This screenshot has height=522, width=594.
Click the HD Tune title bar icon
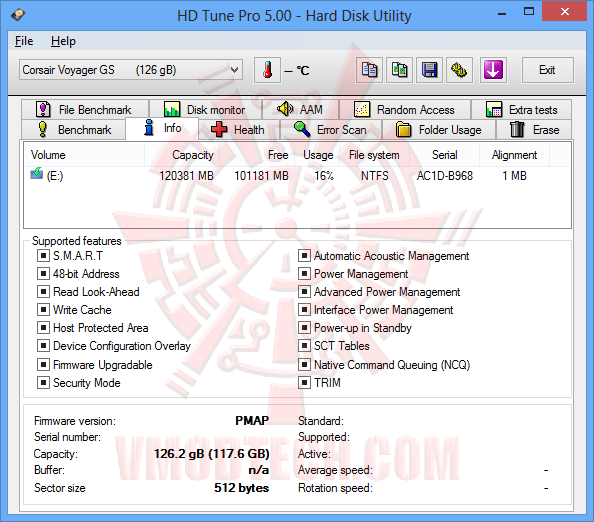click(18, 15)
